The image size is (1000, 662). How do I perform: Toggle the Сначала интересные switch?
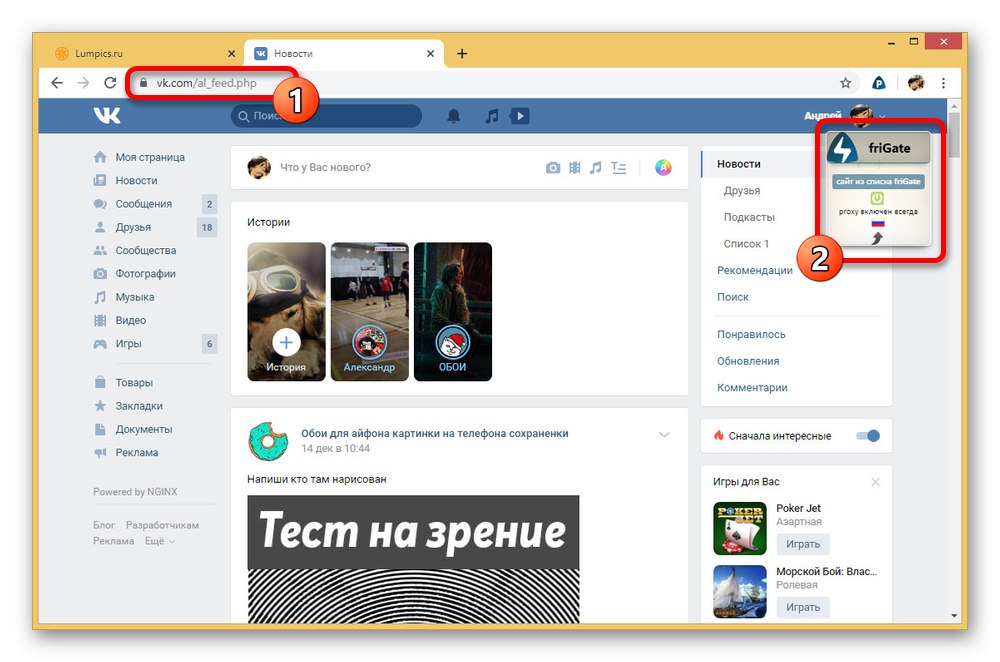pos(868,436)
